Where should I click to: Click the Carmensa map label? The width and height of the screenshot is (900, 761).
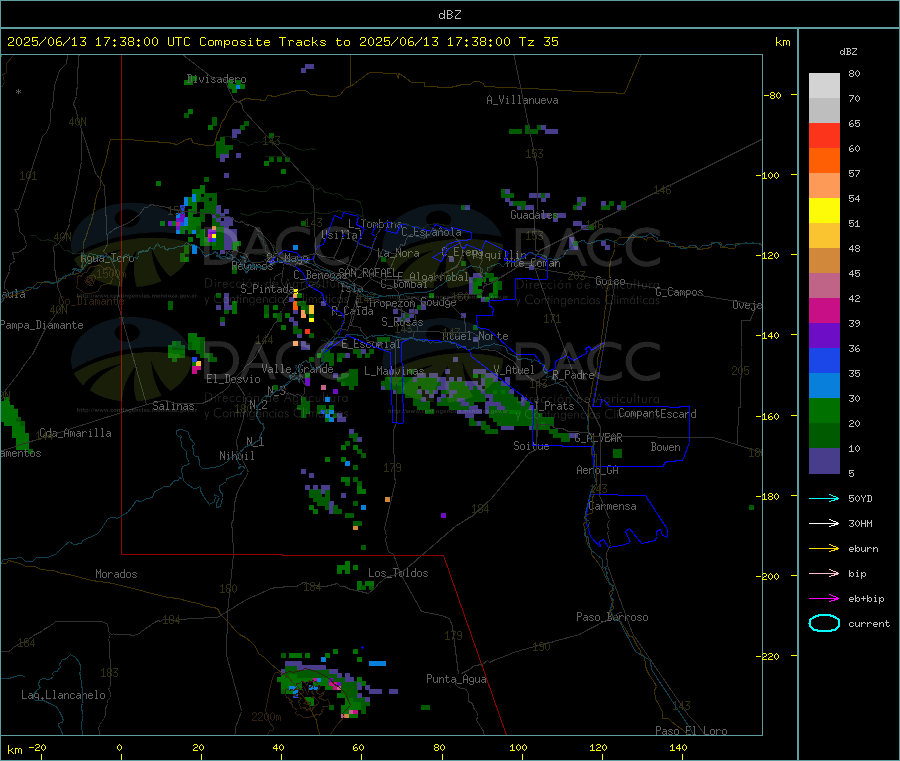[612, 506]
